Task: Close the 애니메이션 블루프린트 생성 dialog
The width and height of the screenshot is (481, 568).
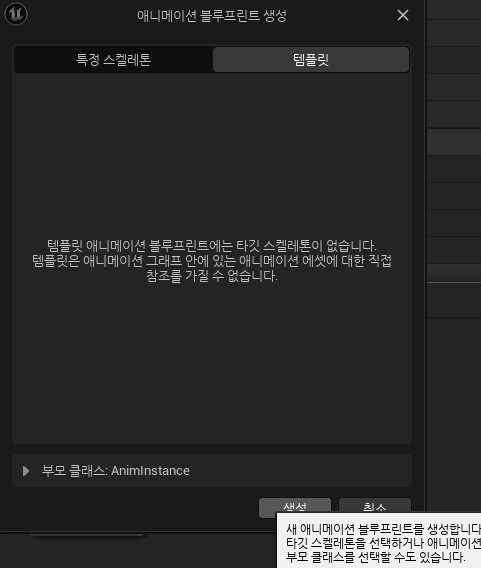Action: (403, 15)
